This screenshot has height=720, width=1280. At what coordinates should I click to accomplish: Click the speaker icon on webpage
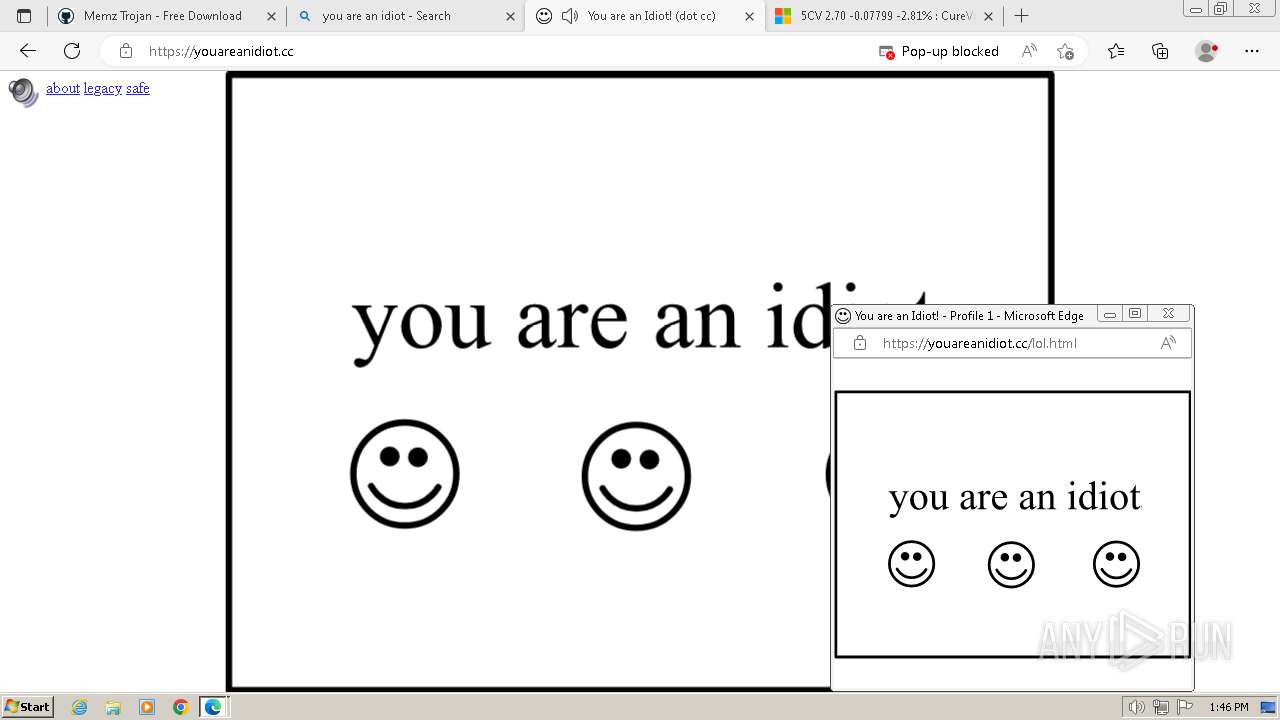coord(23,92)
